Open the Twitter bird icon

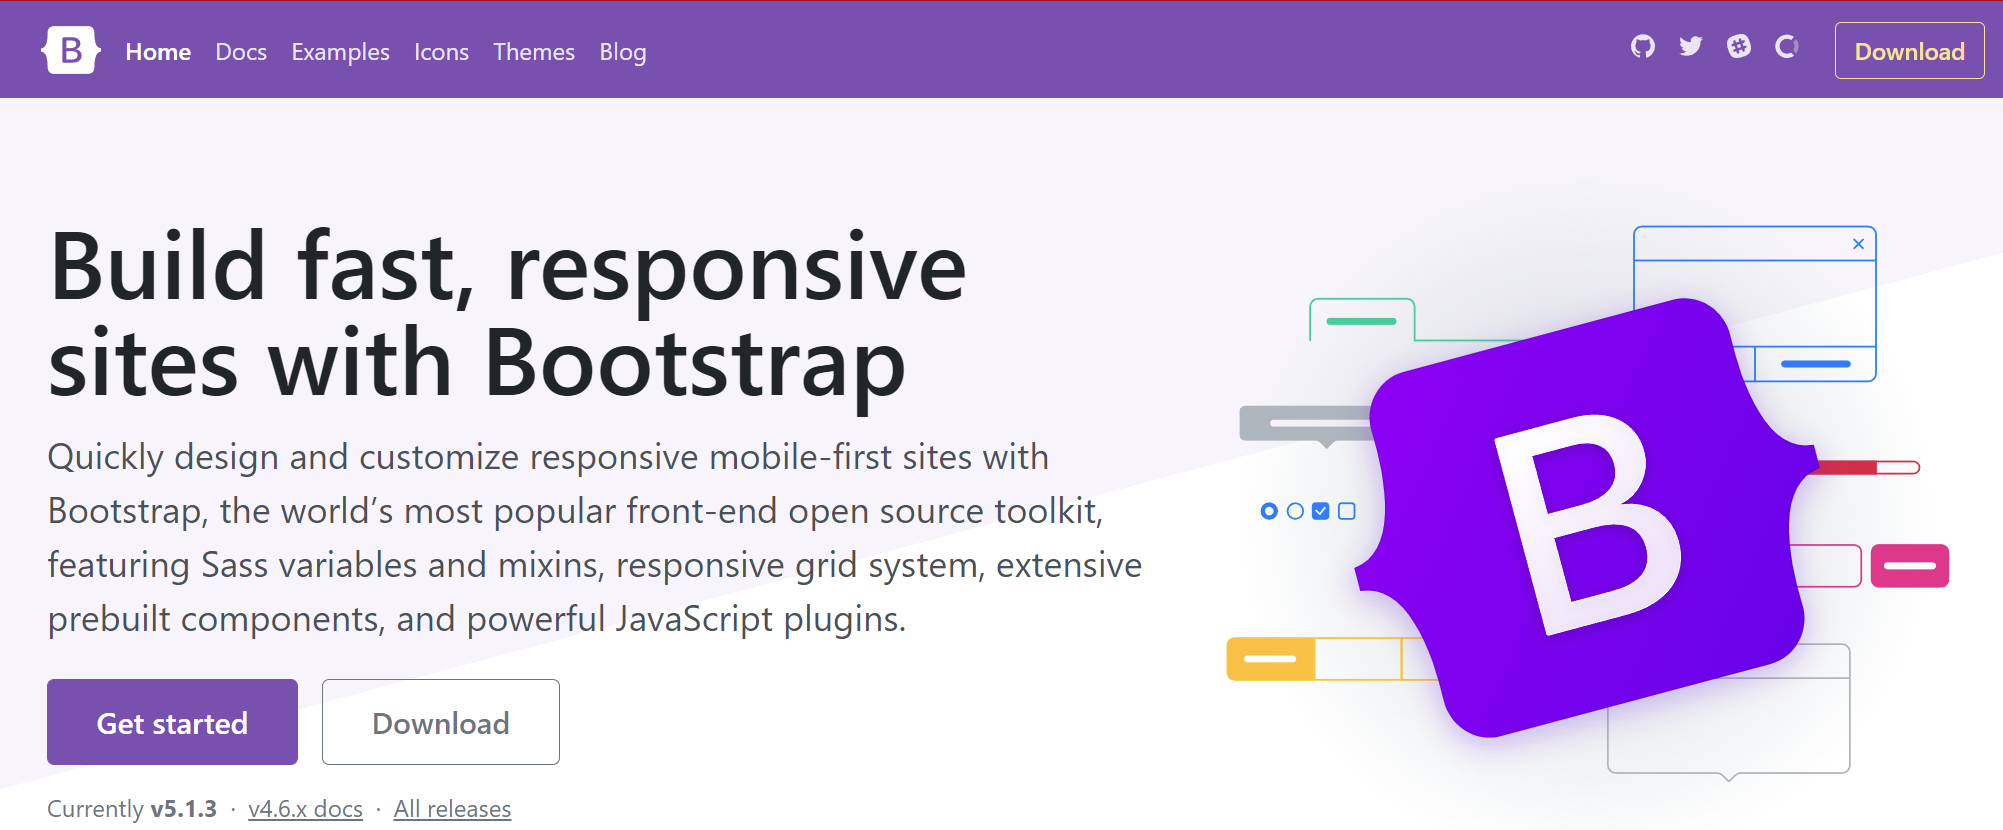(1690, 46)
